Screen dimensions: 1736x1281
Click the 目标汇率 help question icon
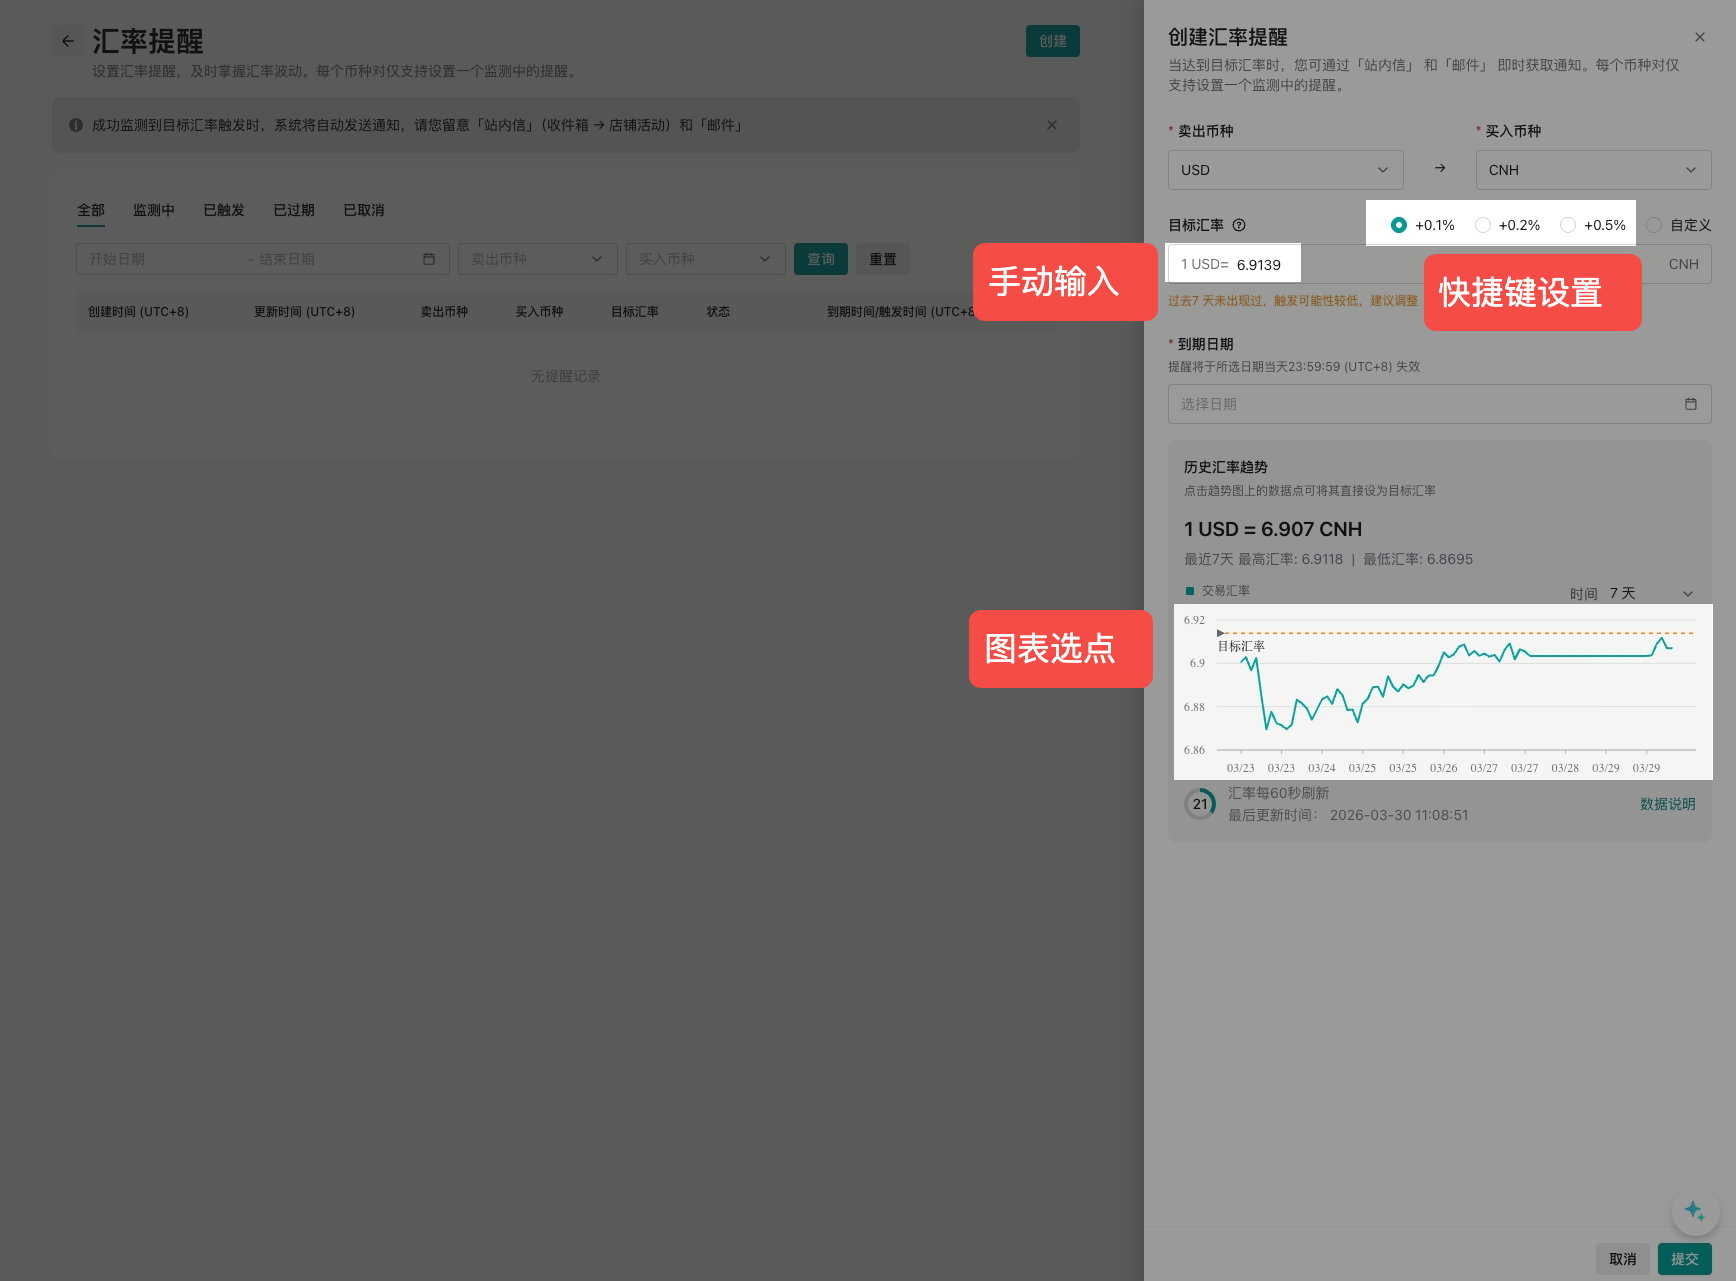pyautogui.click(x=1239, y=225)
